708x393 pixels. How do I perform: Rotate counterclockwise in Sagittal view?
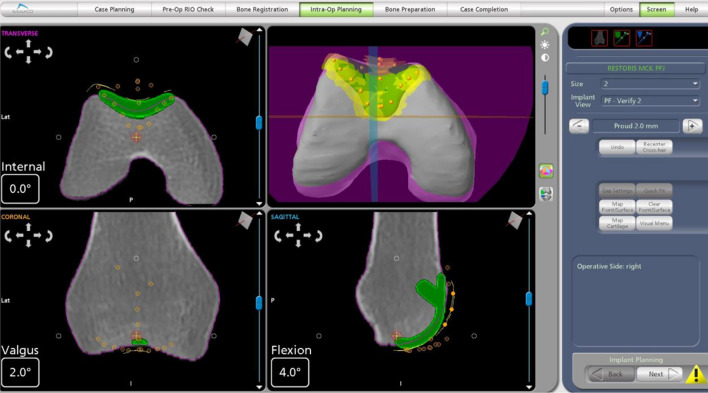pyautogui.click(x=278, y=236)
